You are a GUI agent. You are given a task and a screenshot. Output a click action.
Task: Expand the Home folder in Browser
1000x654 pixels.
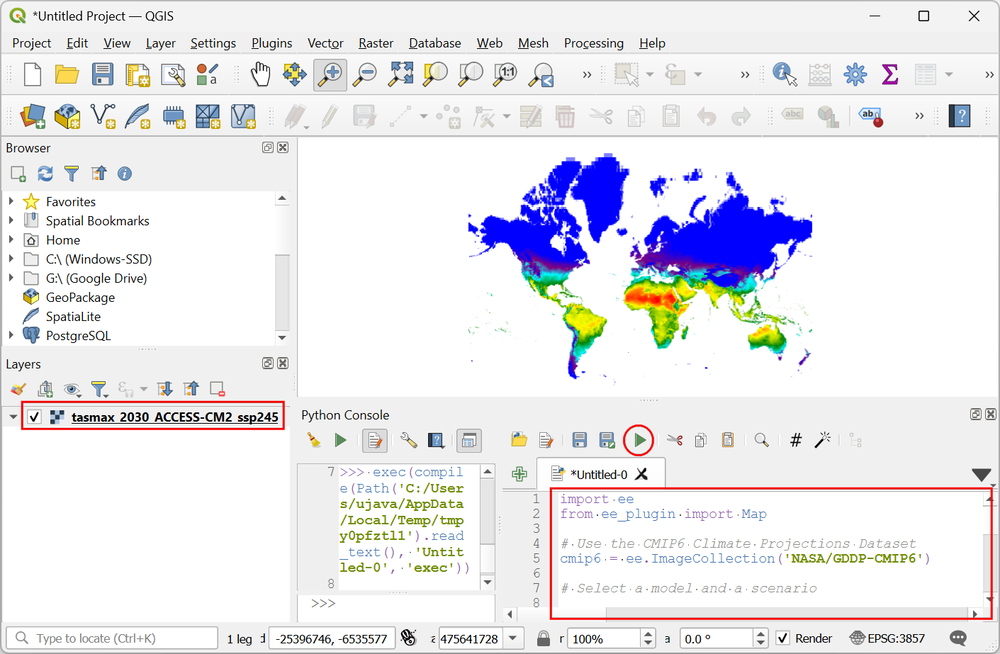11,240
